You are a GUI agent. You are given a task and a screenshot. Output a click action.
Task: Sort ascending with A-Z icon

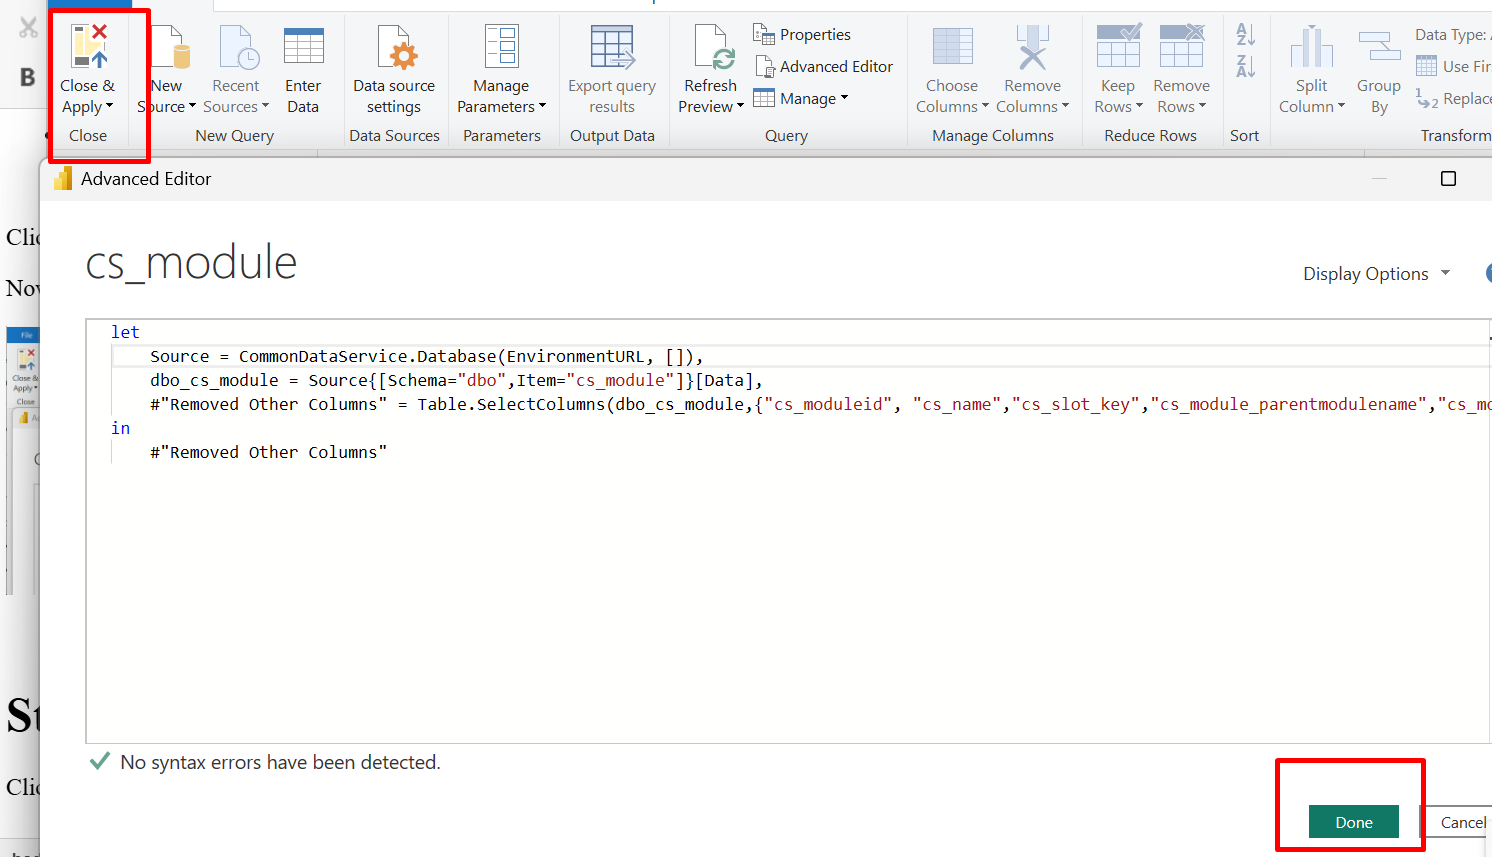pos(1245,35)
